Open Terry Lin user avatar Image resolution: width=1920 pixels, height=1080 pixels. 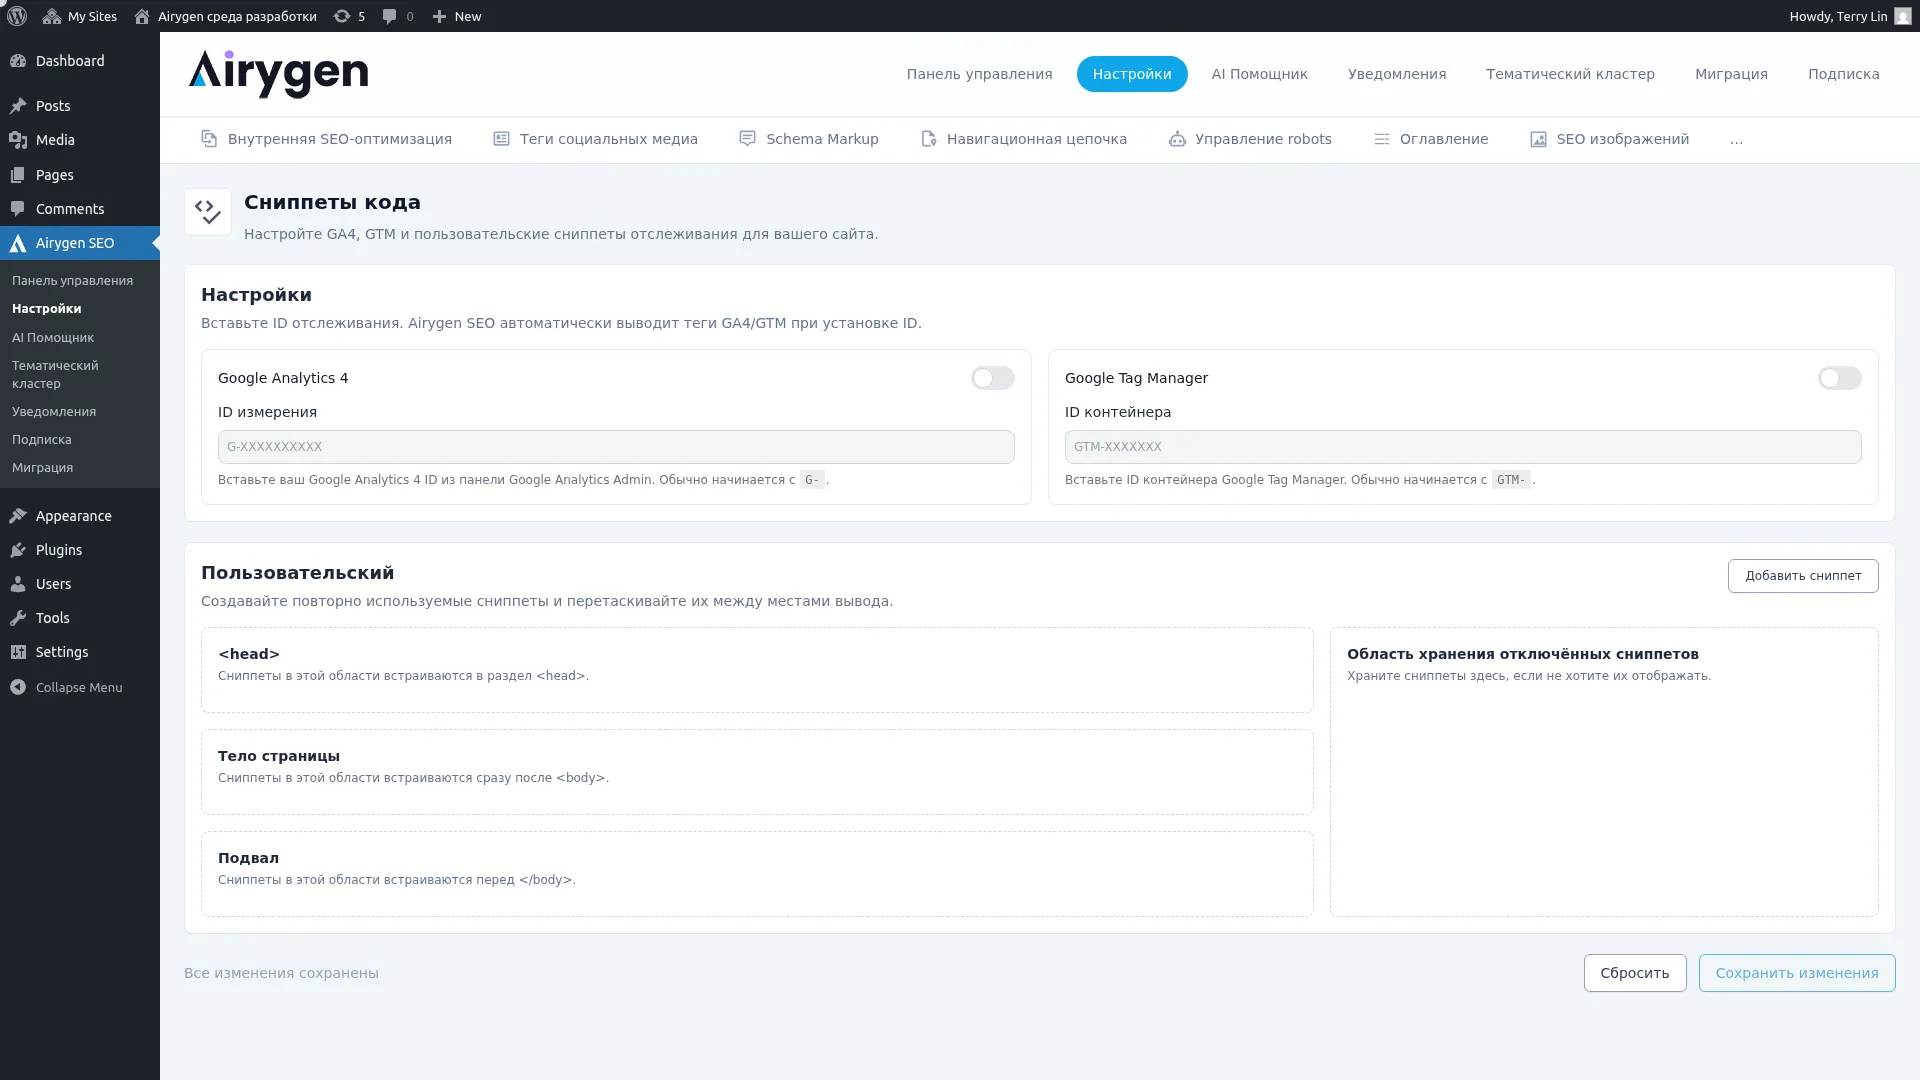tap(1902, 16)
